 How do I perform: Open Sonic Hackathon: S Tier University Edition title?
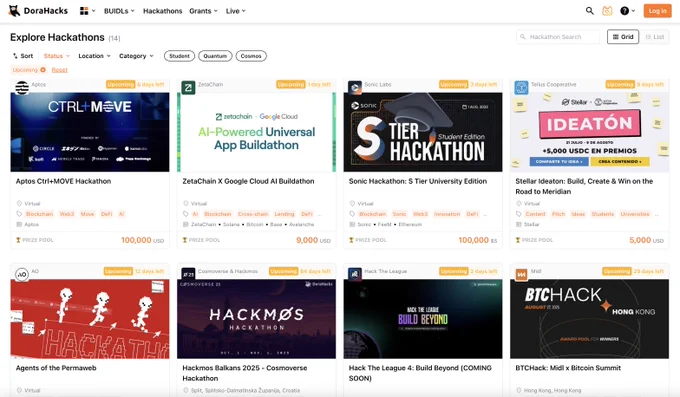[x=418, y=181]
